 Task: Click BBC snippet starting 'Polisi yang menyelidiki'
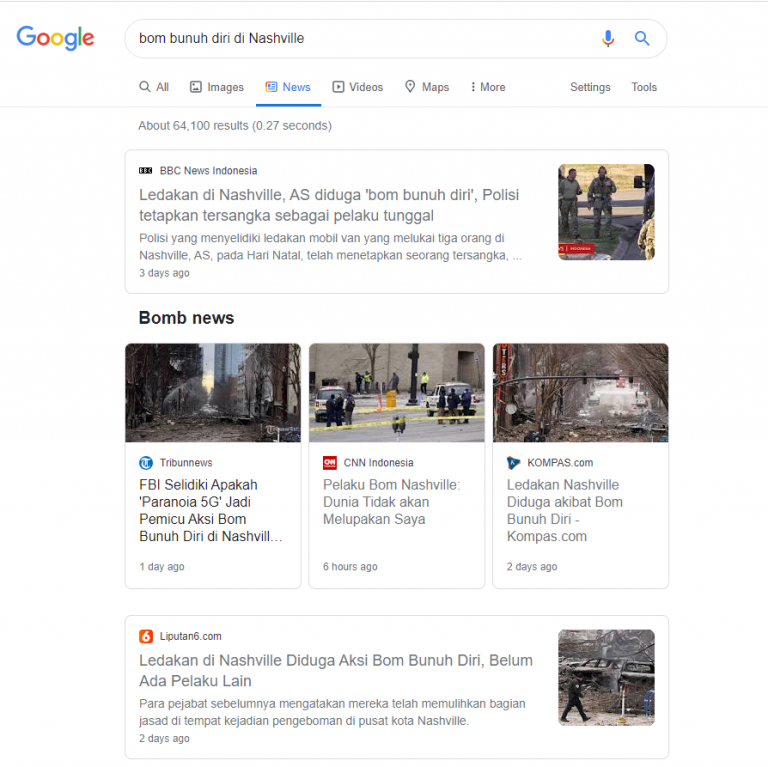[331, 247]
